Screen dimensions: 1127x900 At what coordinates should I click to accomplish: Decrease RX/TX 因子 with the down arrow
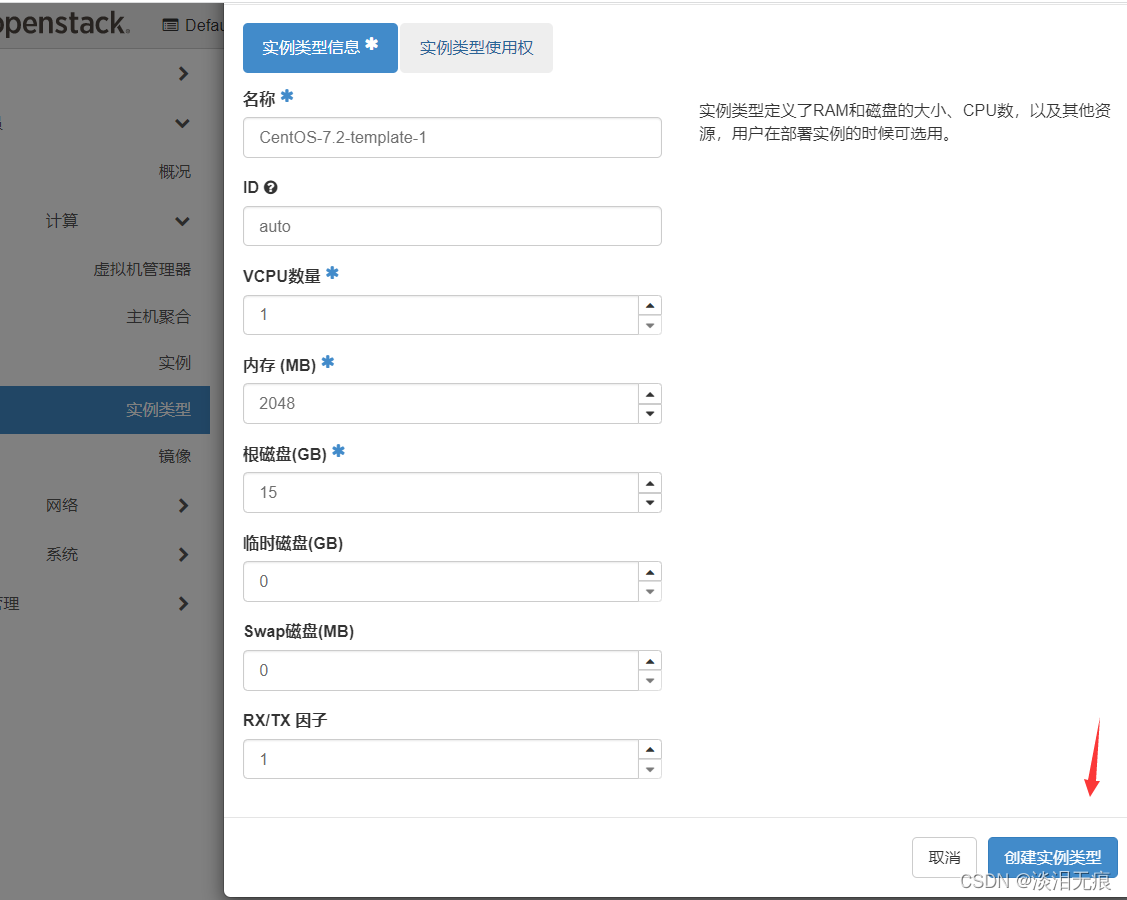(x=651, y=768)
